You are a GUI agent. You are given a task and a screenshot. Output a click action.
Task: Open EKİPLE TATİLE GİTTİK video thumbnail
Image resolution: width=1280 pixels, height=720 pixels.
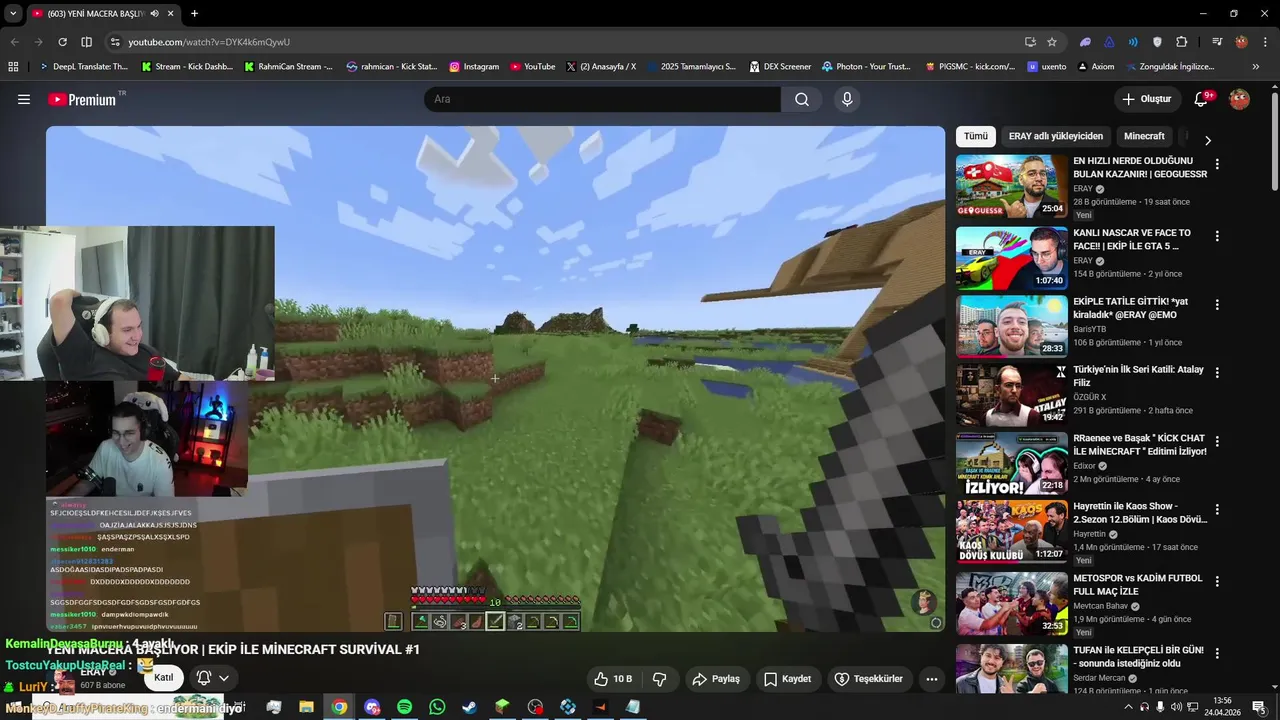coord(1011,326)
